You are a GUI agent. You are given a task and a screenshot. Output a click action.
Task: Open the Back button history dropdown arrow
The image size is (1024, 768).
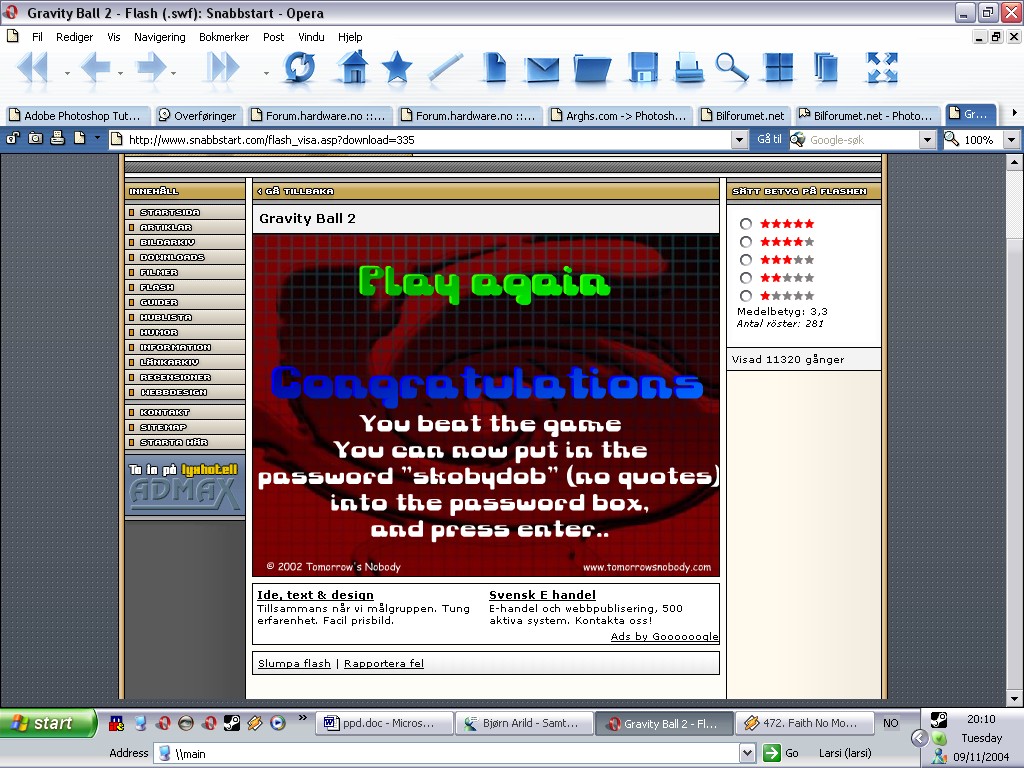point(120,73)
